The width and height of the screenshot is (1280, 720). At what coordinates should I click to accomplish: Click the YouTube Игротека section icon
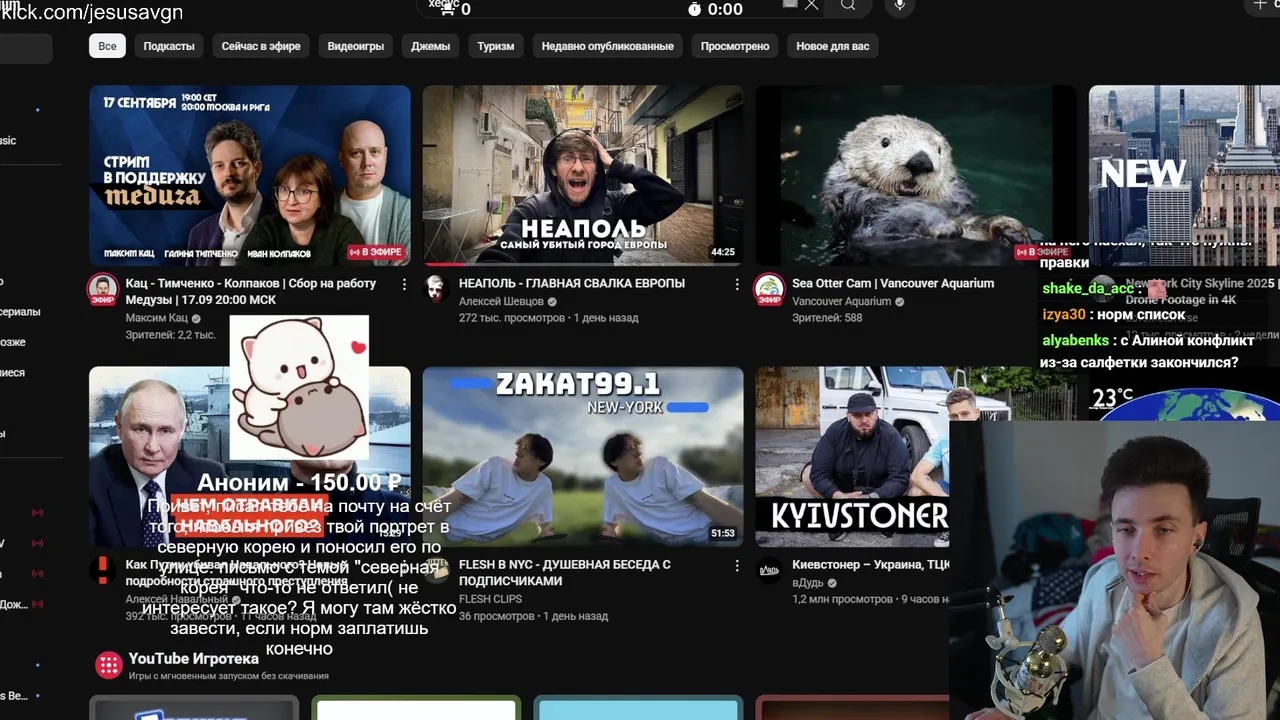pyautogui.click(x=108, y=665)
